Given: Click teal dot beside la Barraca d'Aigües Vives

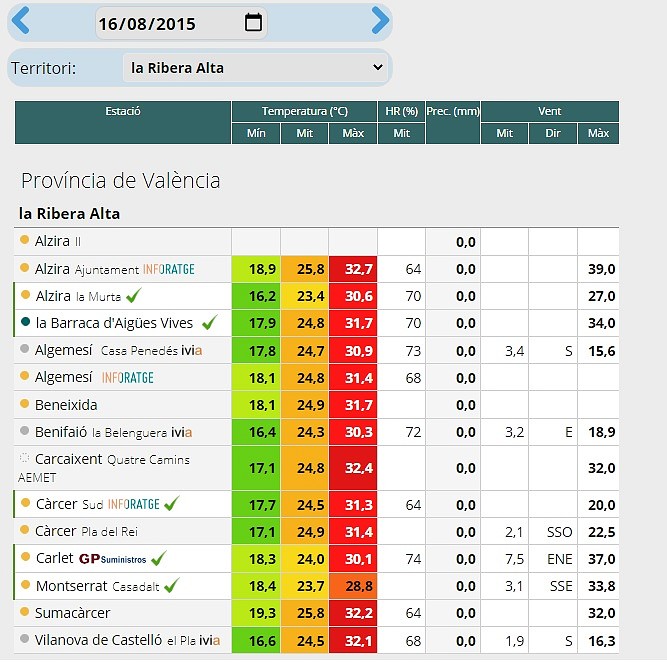Looking at the screenshot, I should (x=26, y=322).
